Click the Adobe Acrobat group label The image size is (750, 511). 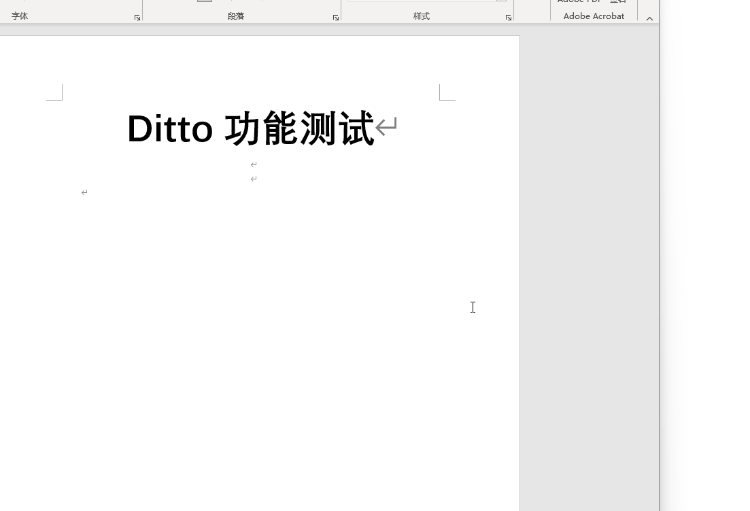point(594,16)
